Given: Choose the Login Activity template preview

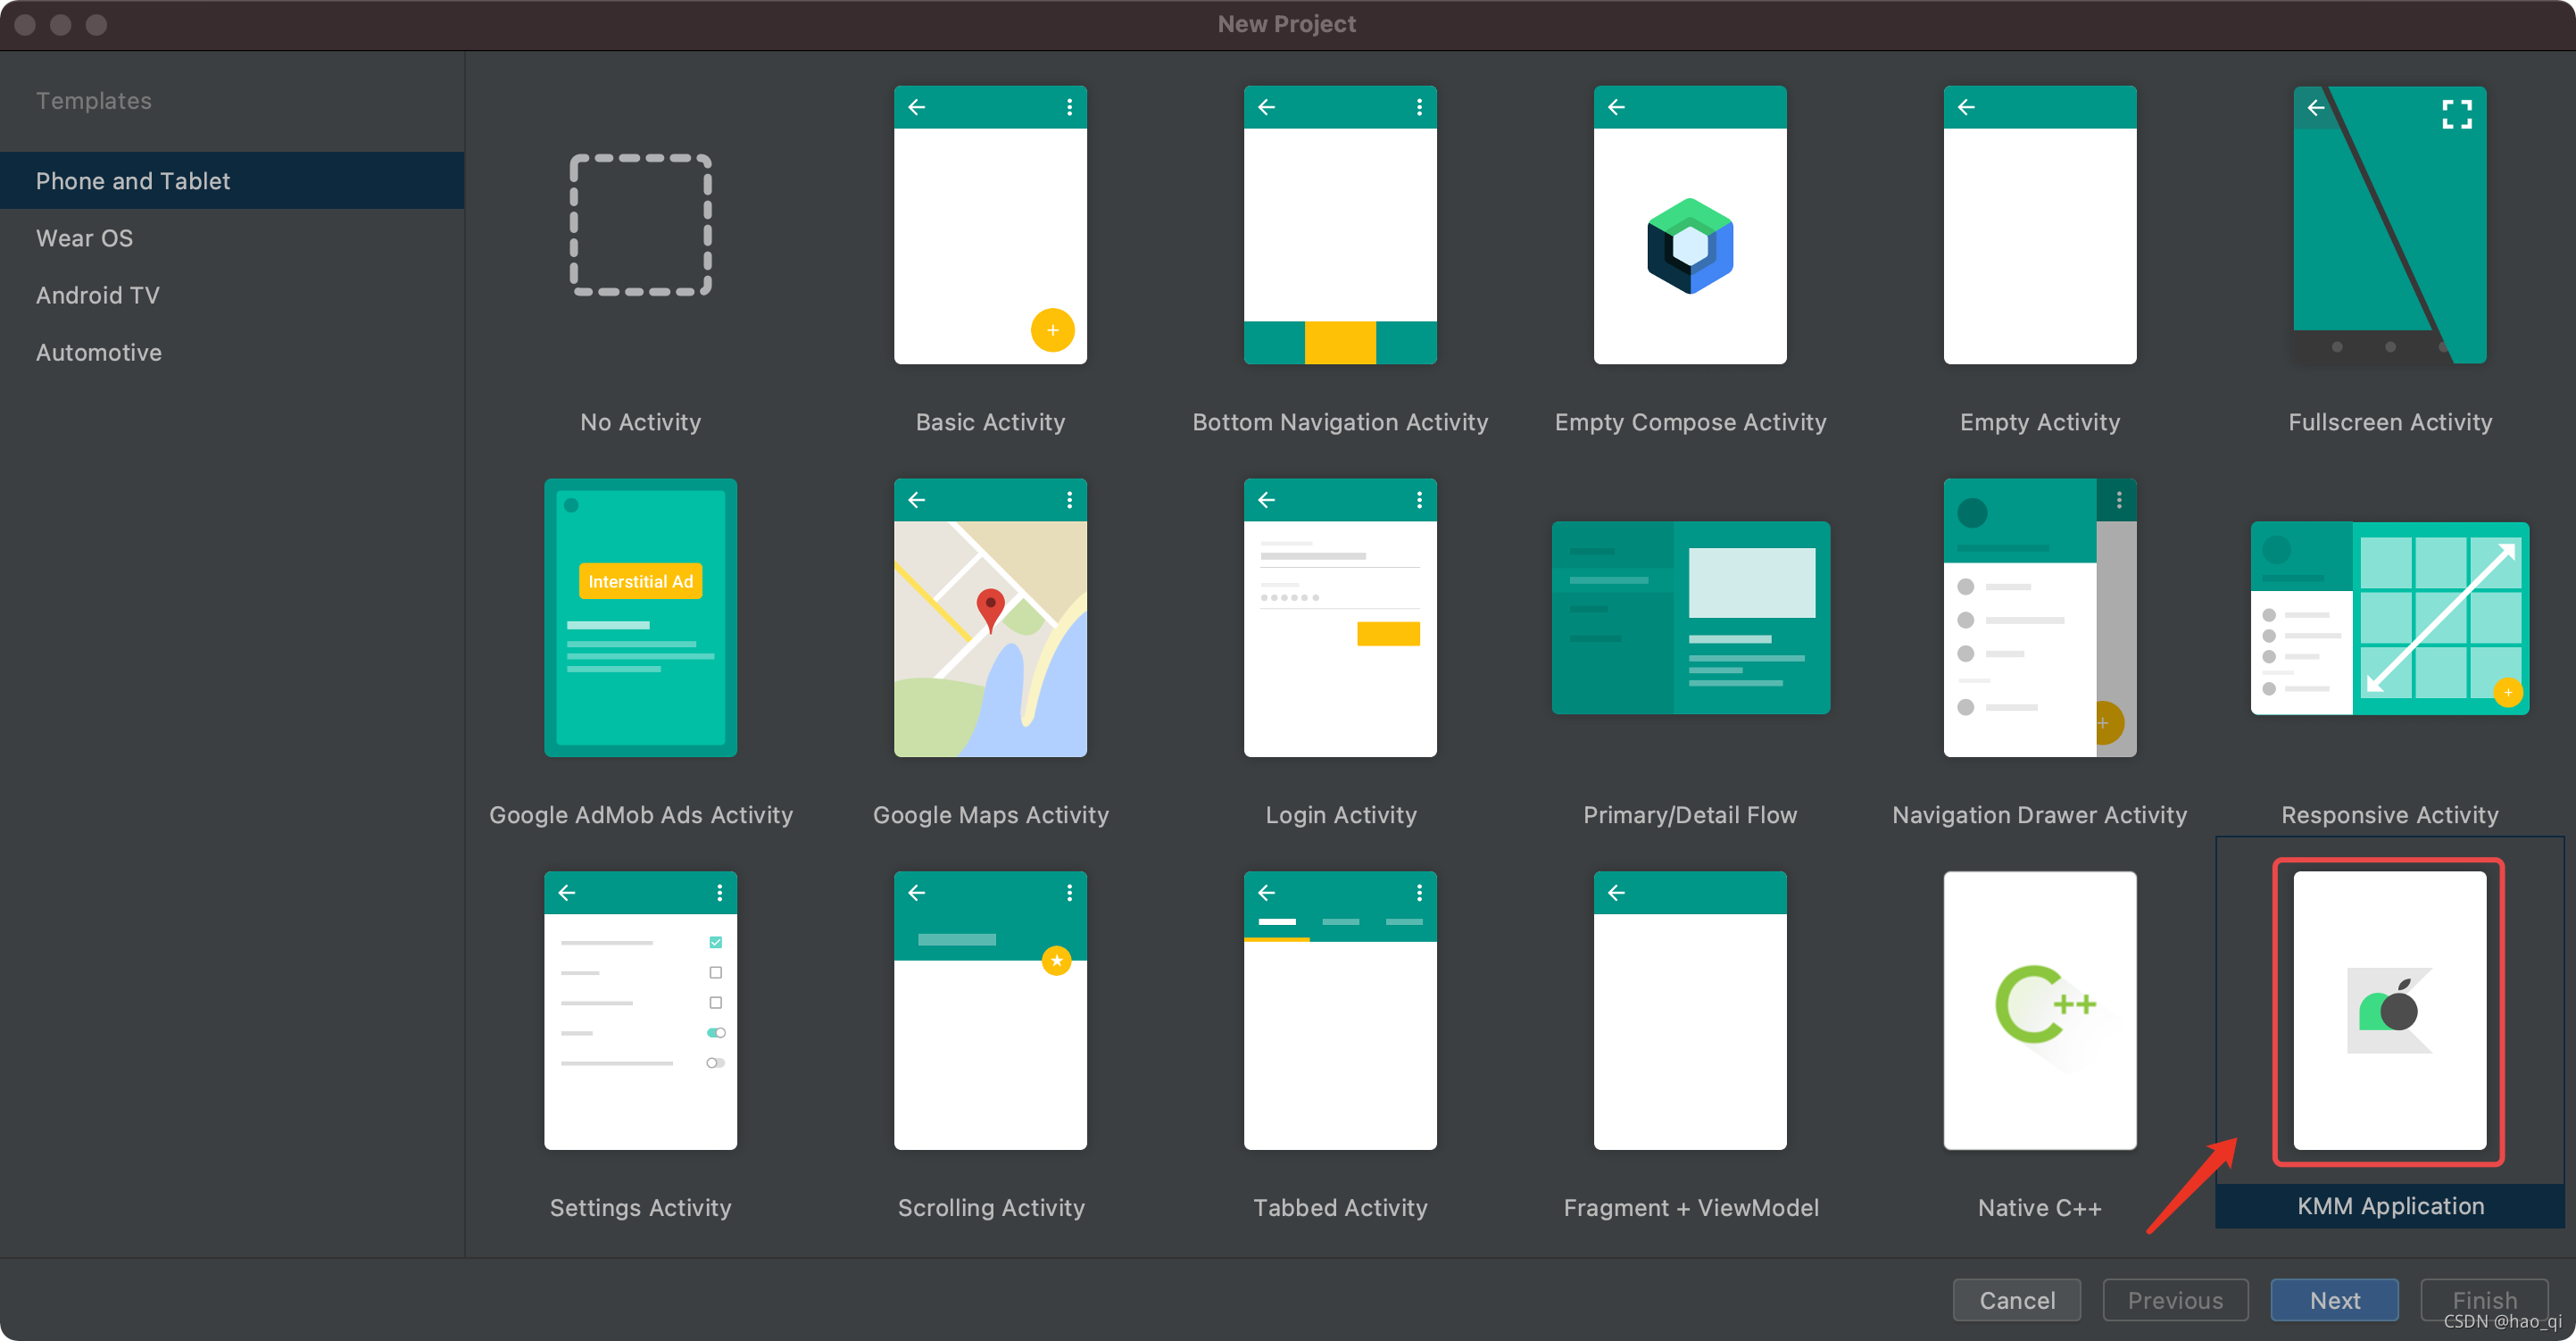Looking at the screenshot, I should click(1340, 618).
